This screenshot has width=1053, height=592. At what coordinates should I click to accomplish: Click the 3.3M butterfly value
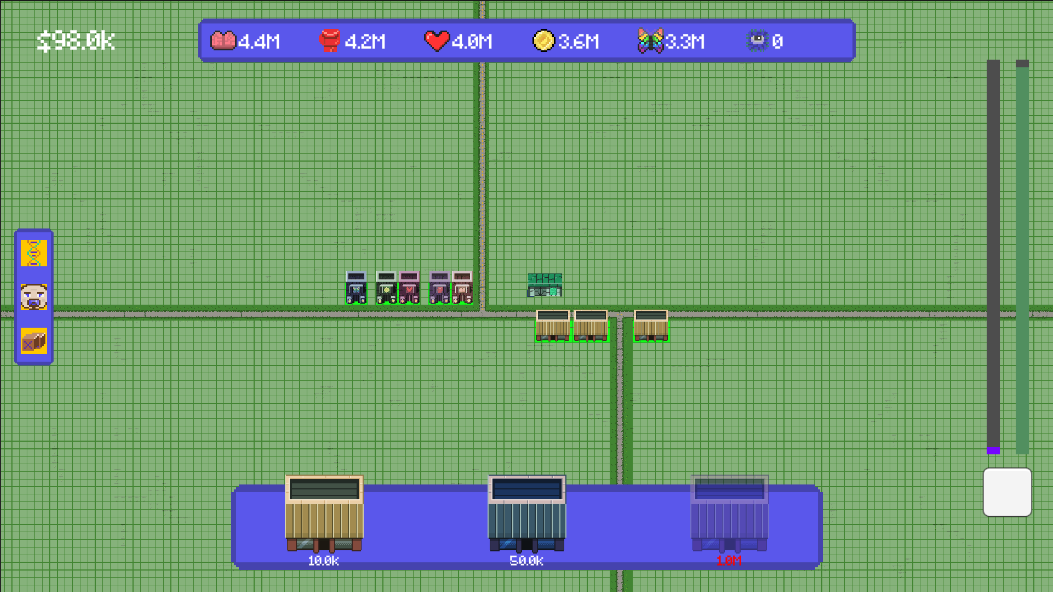[685, 42]
